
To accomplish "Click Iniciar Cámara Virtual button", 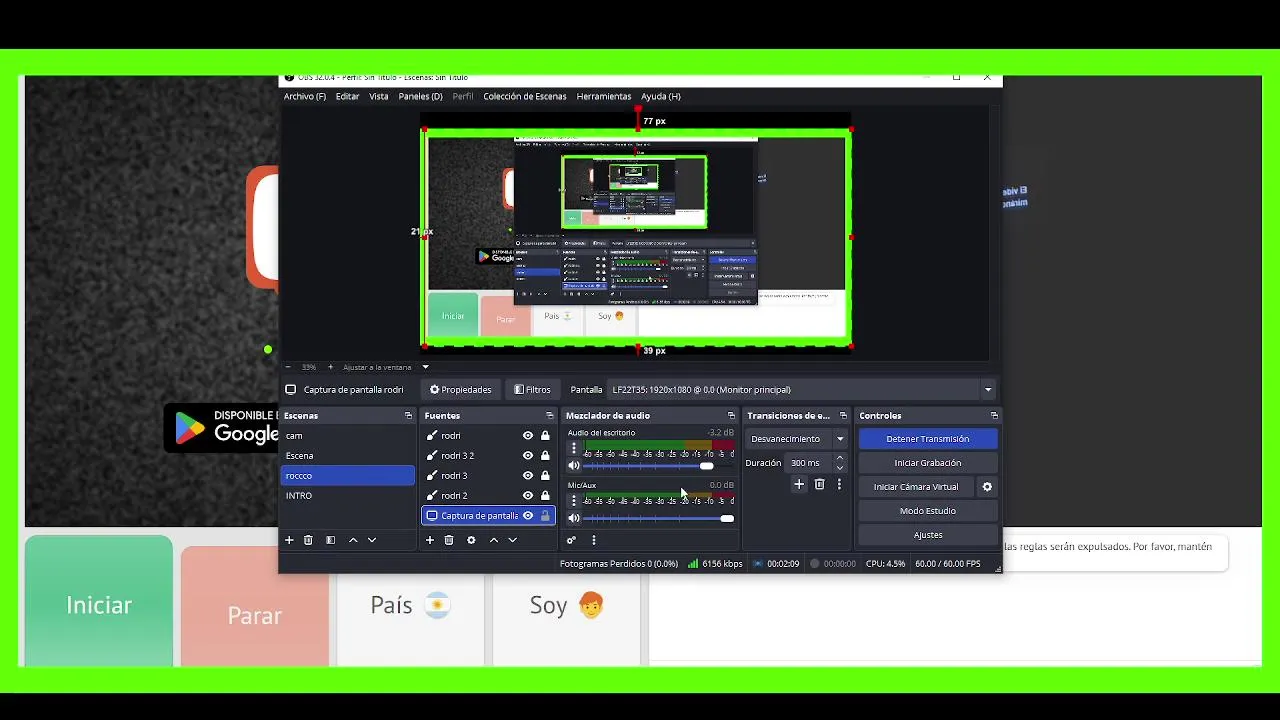I will (x=916, y=487).
